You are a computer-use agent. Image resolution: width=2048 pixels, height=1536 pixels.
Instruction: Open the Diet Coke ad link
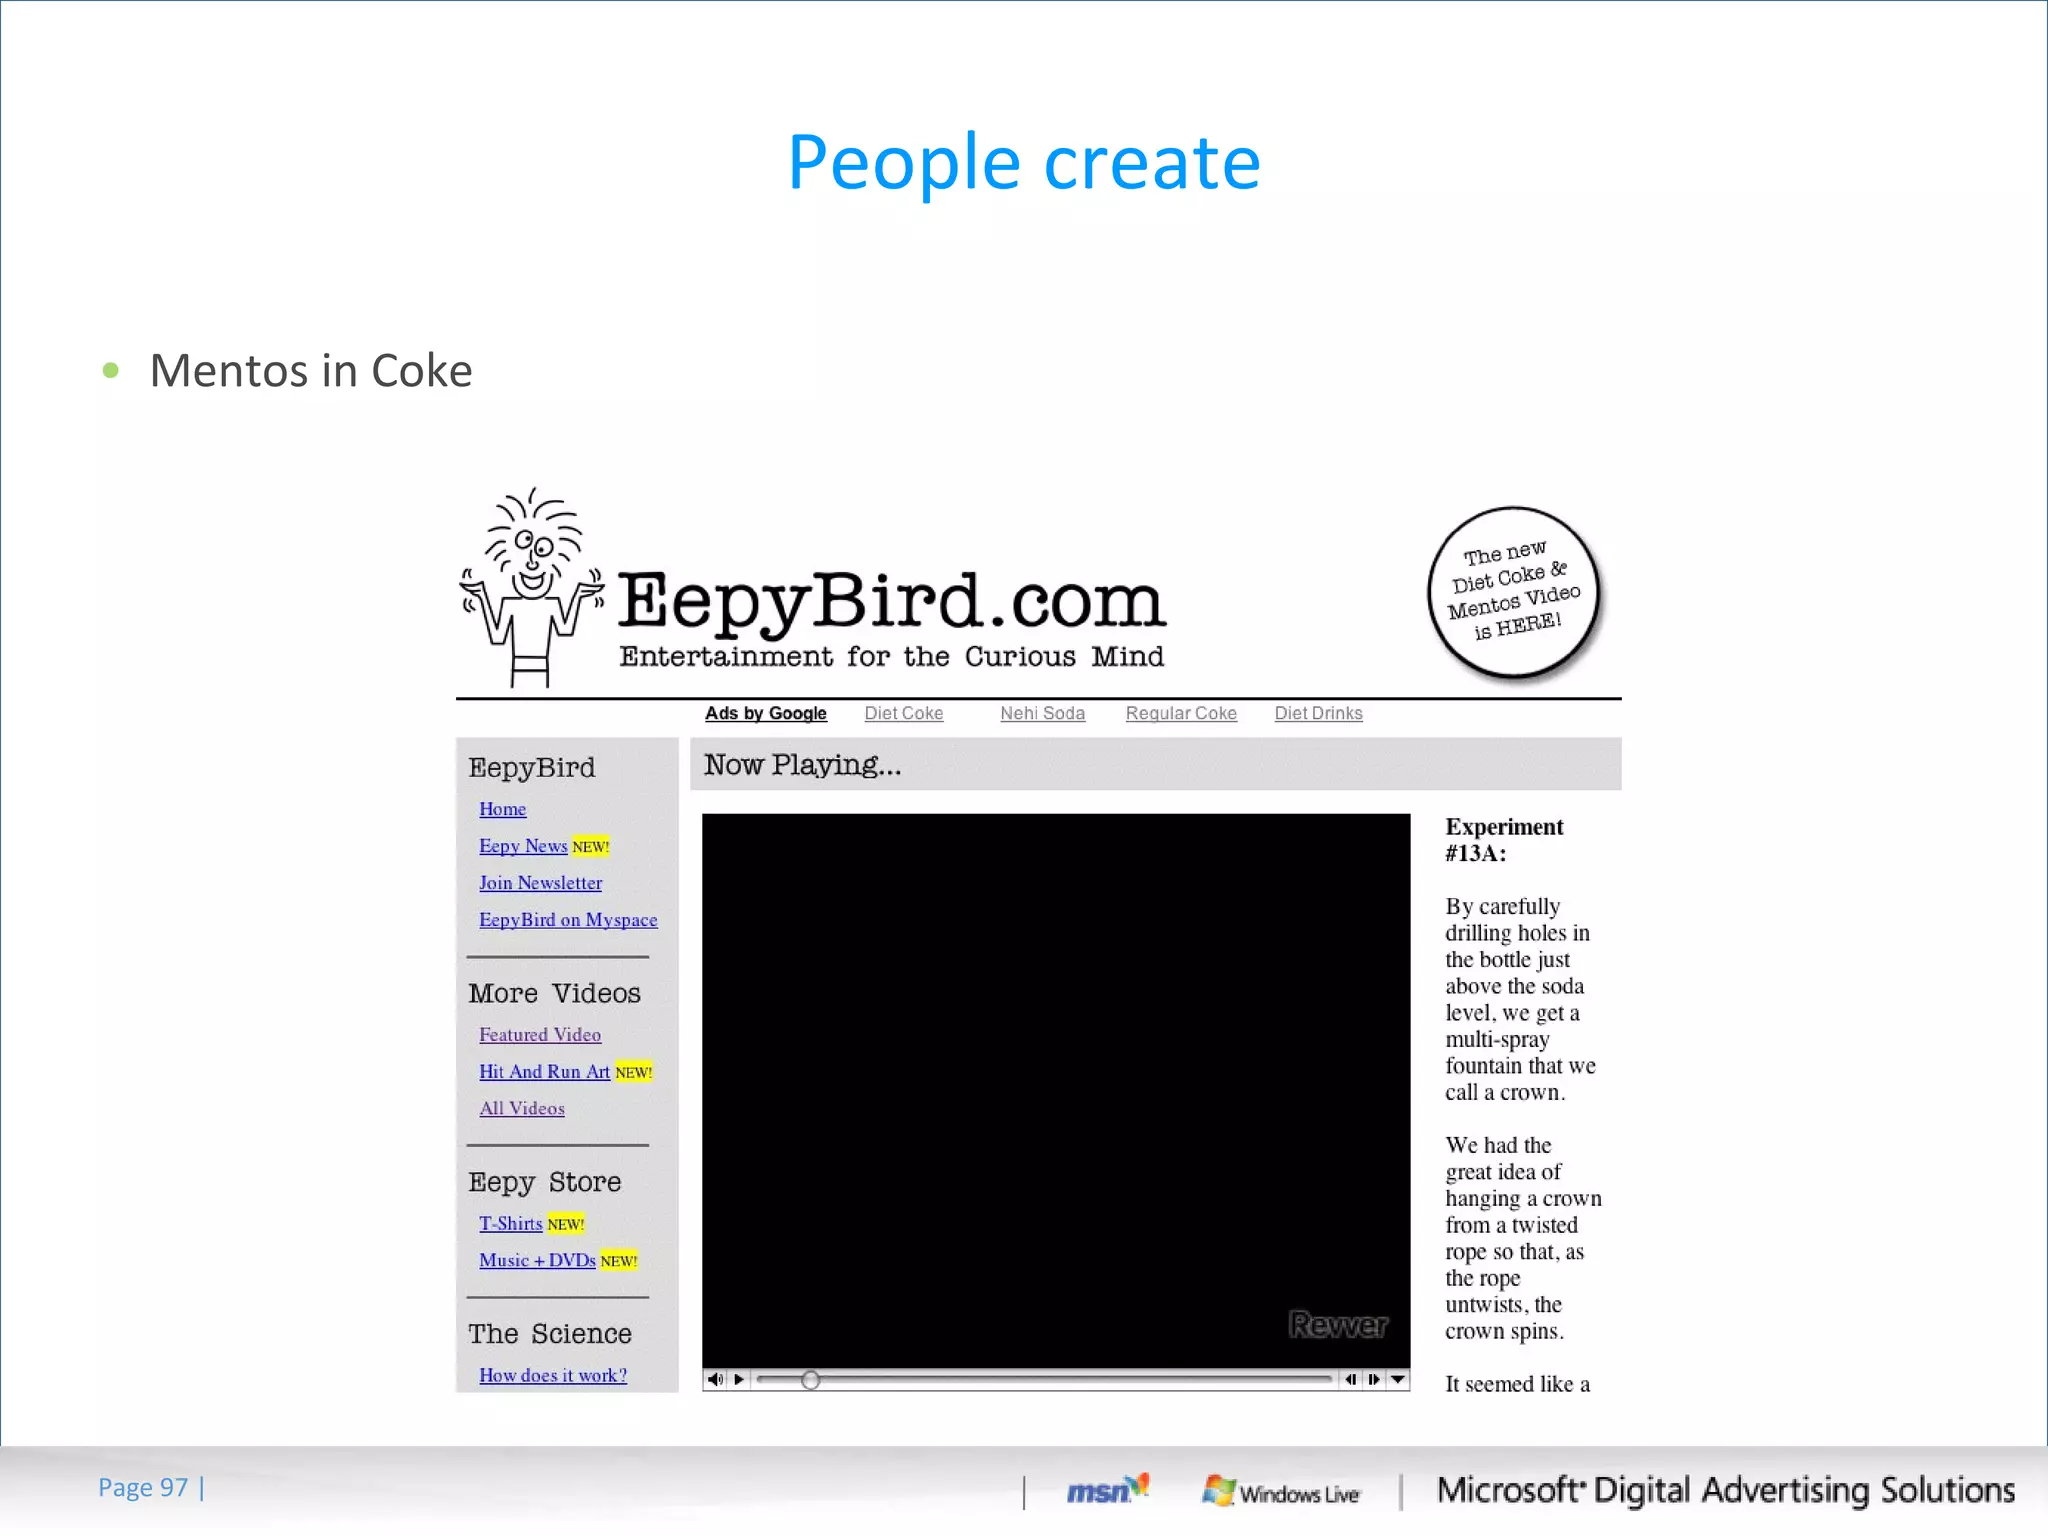click(904, 713)
